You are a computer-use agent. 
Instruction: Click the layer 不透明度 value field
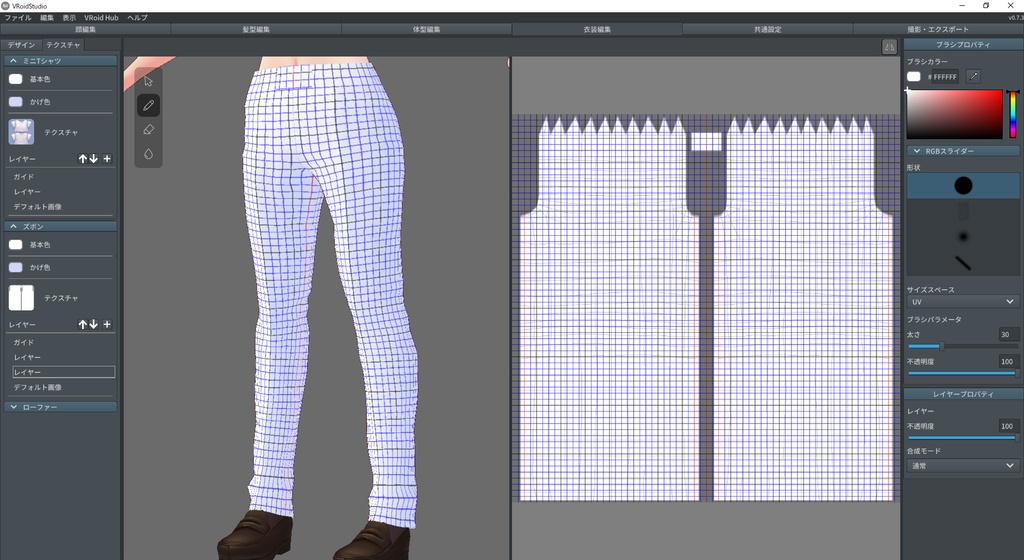click(1008, 426)
